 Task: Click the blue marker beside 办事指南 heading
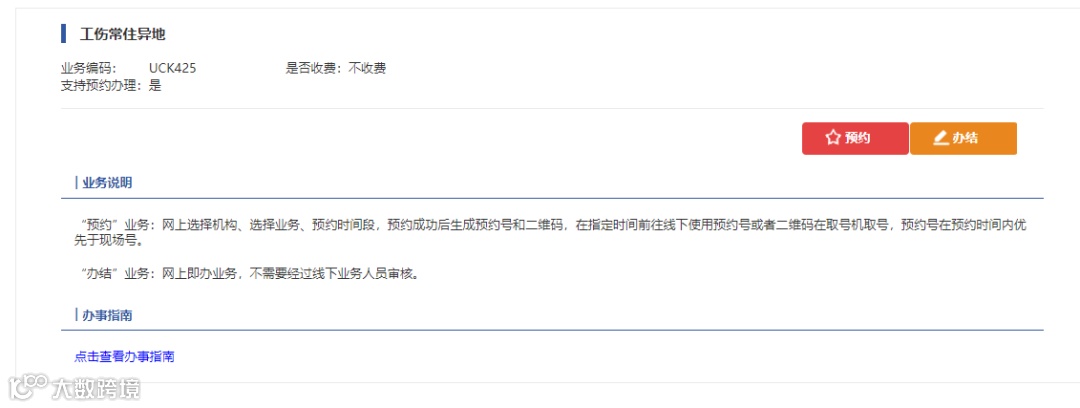point(76,315)
